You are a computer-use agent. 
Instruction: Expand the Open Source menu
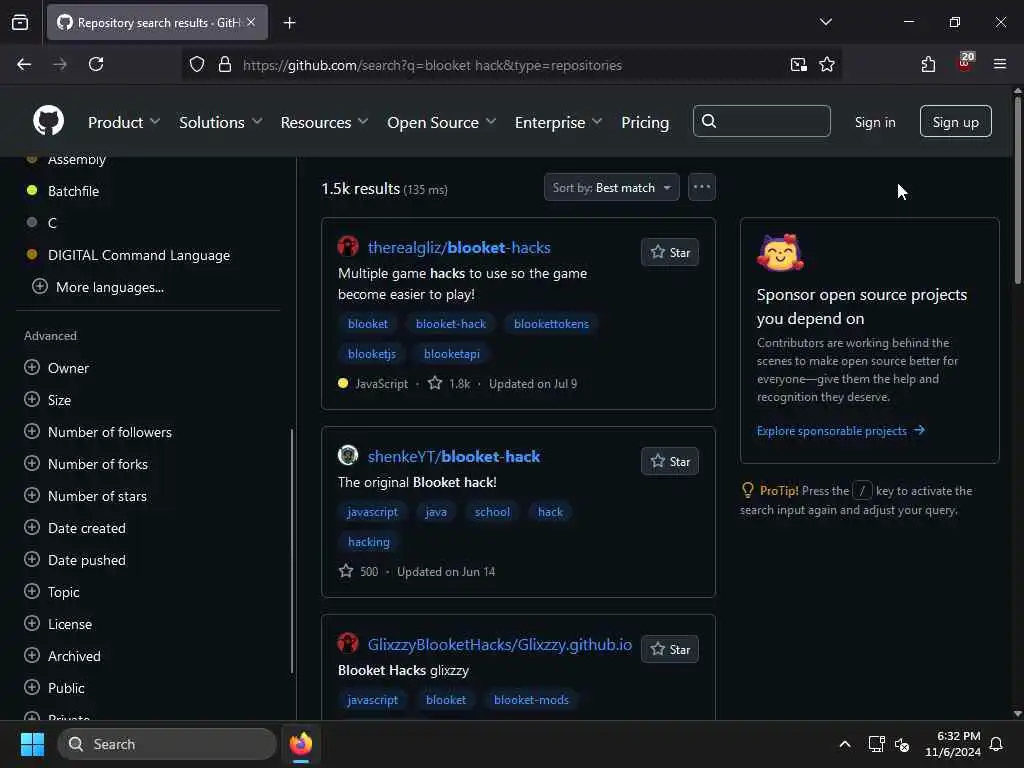pos(441,122)
